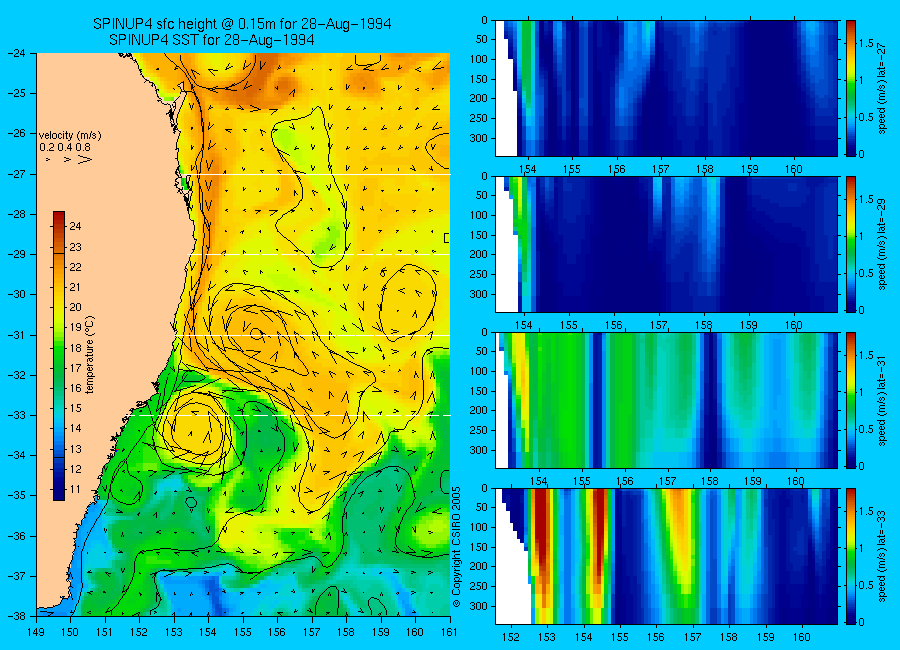Image resolution: width=900 pixels, height=650 pixels.
Task: Click the "161" longitude tick on the map axis
Action: click(x=449, y=632)
